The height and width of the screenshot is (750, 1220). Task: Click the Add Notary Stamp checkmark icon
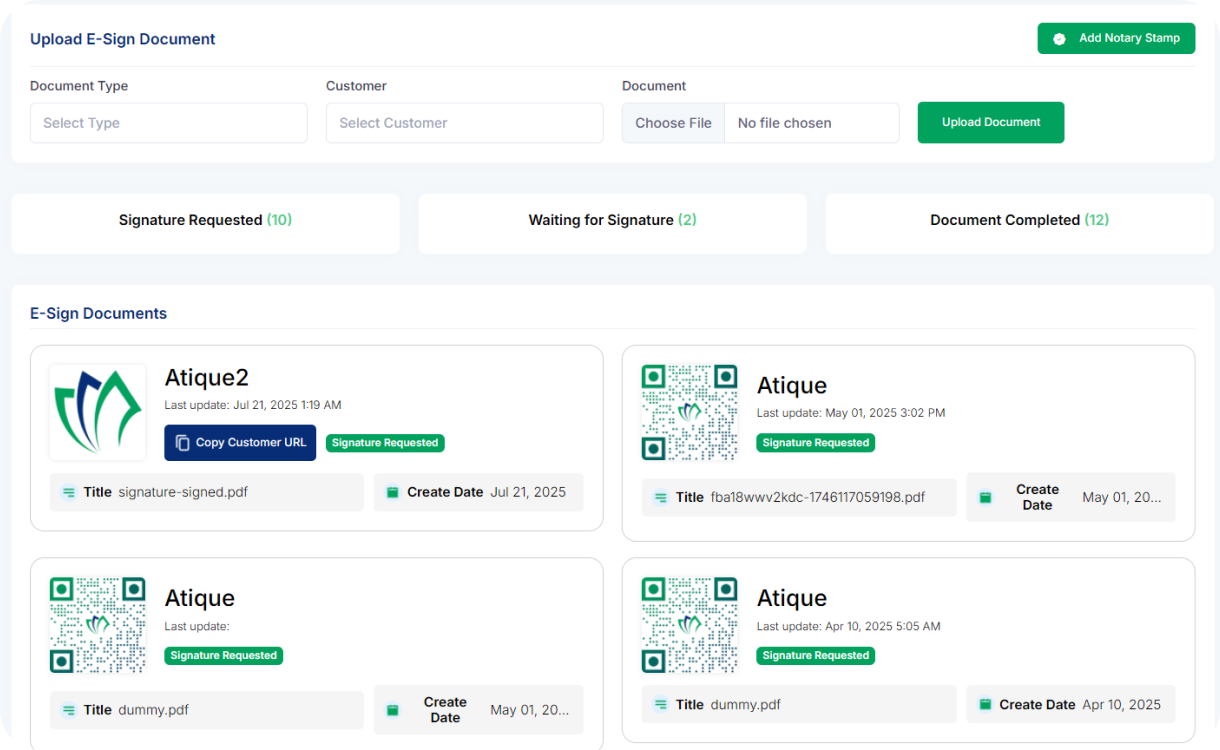[1059, 39]
